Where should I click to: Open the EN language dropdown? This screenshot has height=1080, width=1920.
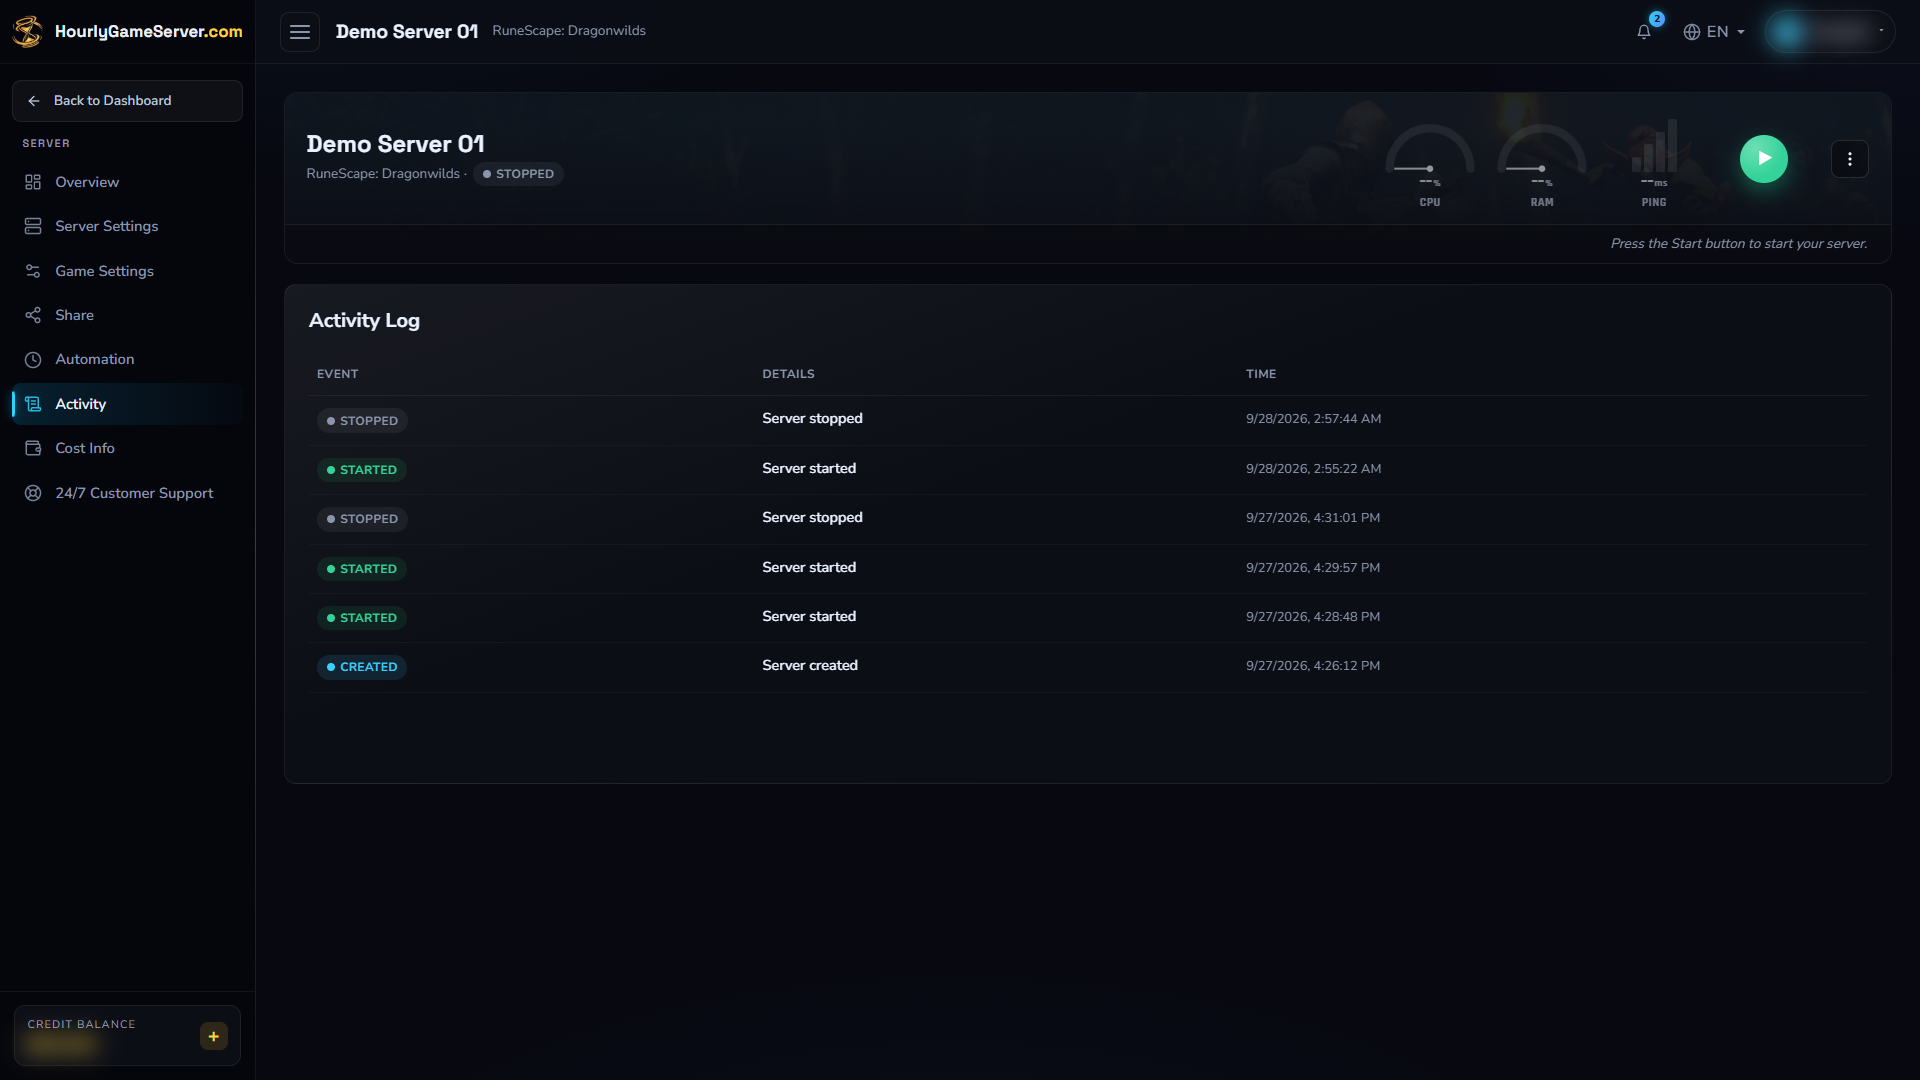click(1714, 32)
